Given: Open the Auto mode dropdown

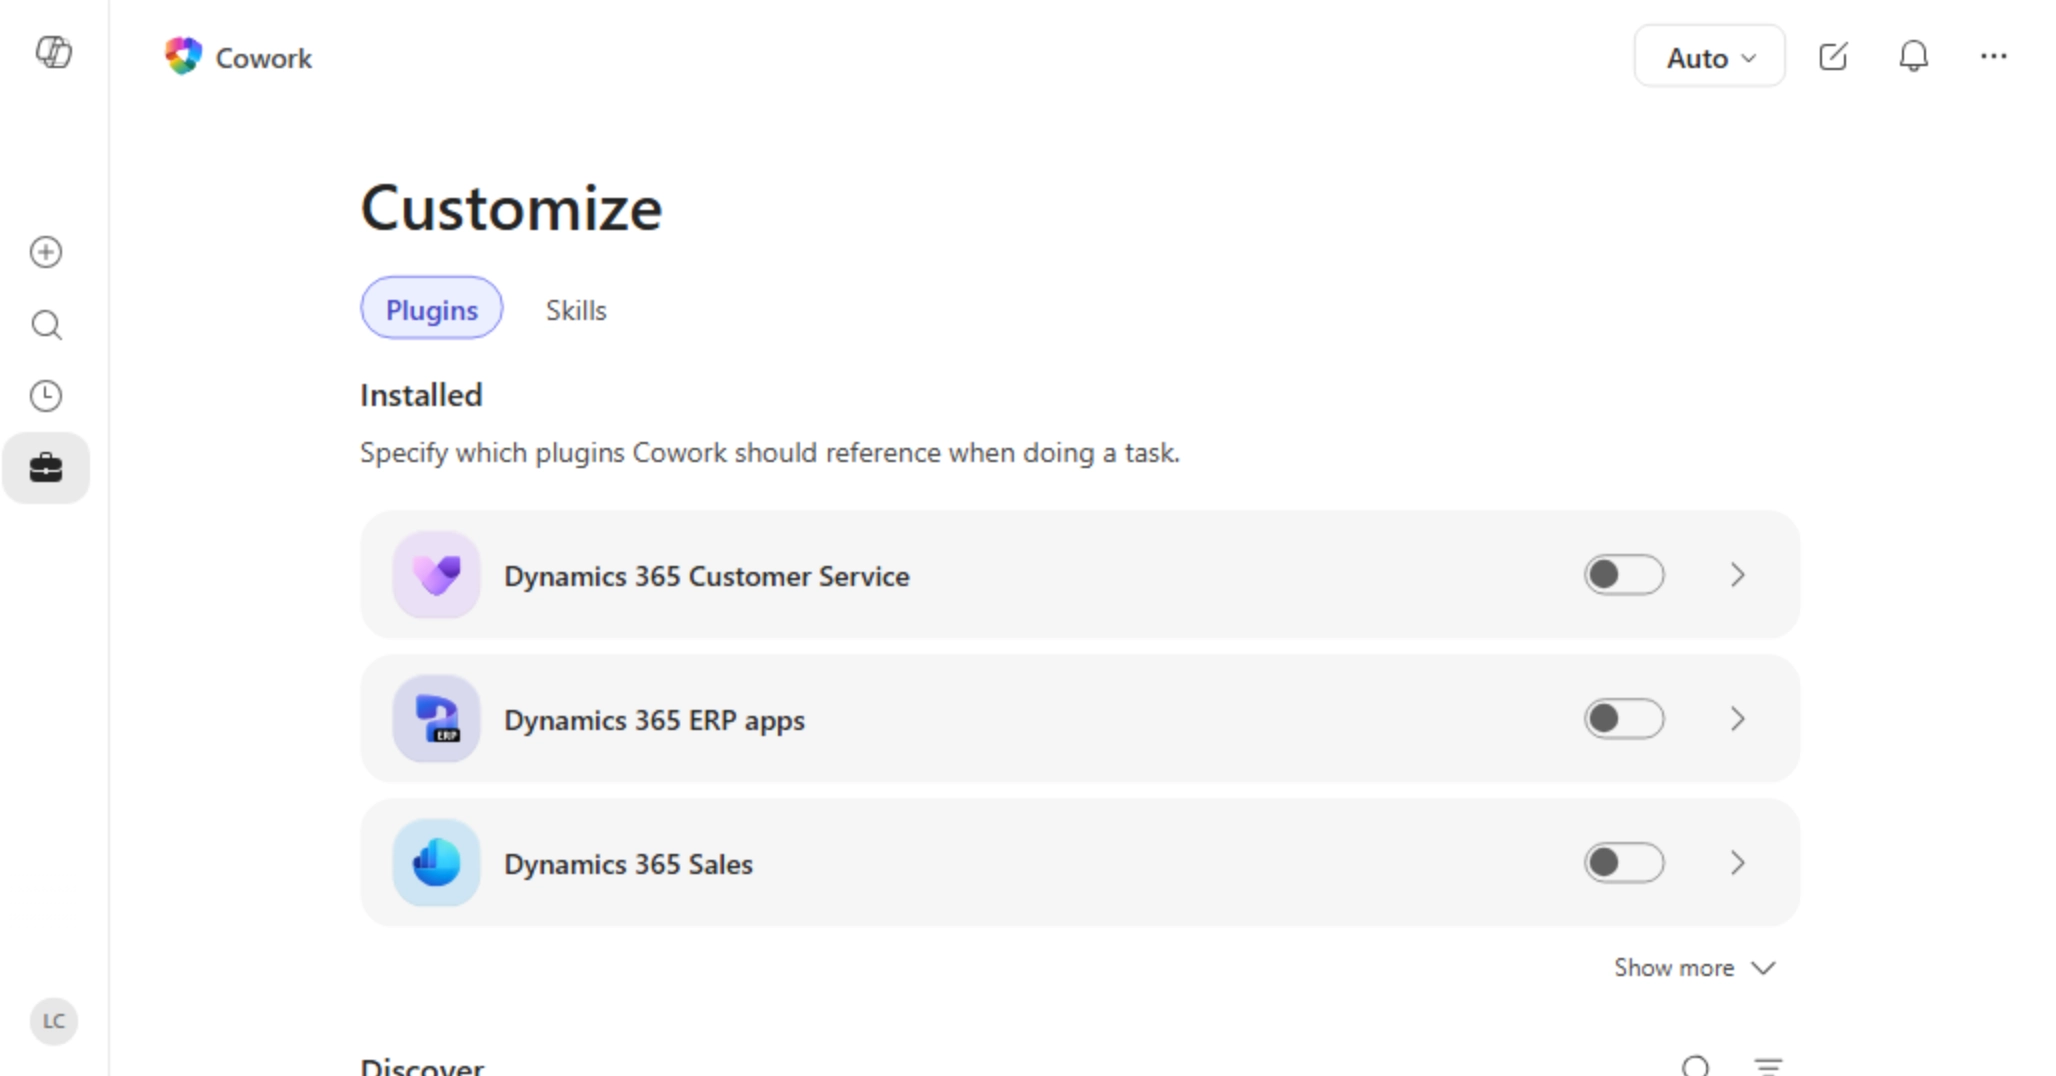Looking at the screenshot, I should [x=1710, y=57].
